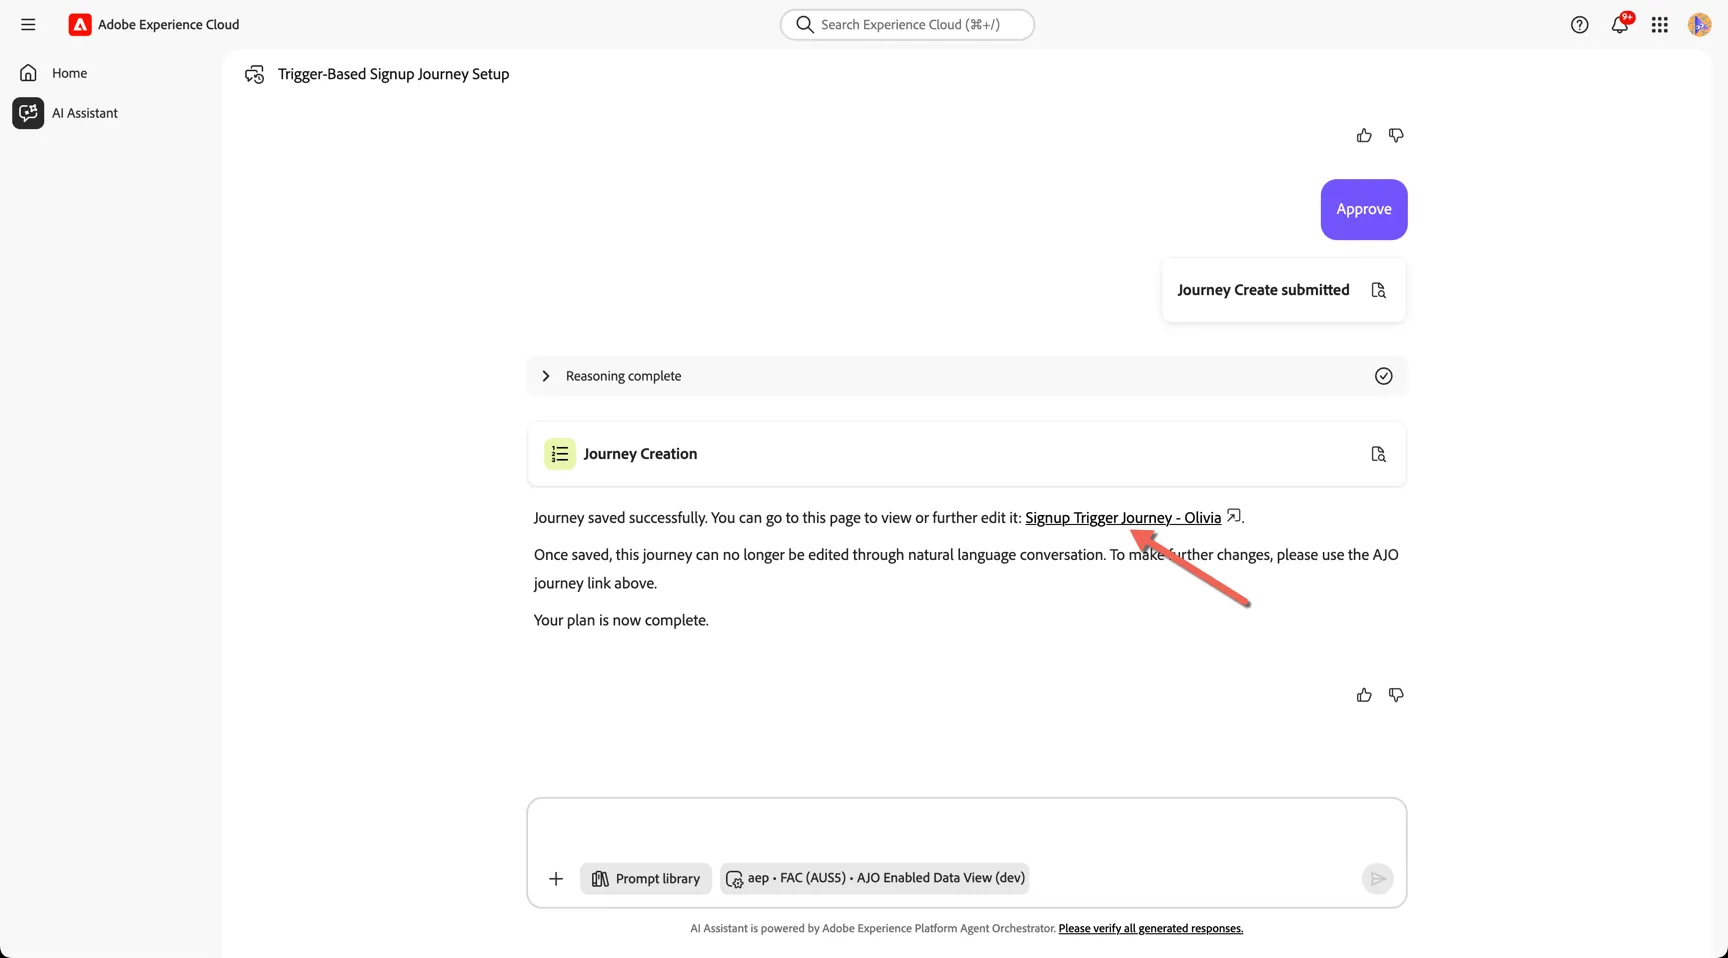This screenshot has height=958, width=1728.
Task: Click the Approve message bubble
Action: [1364, 209]
